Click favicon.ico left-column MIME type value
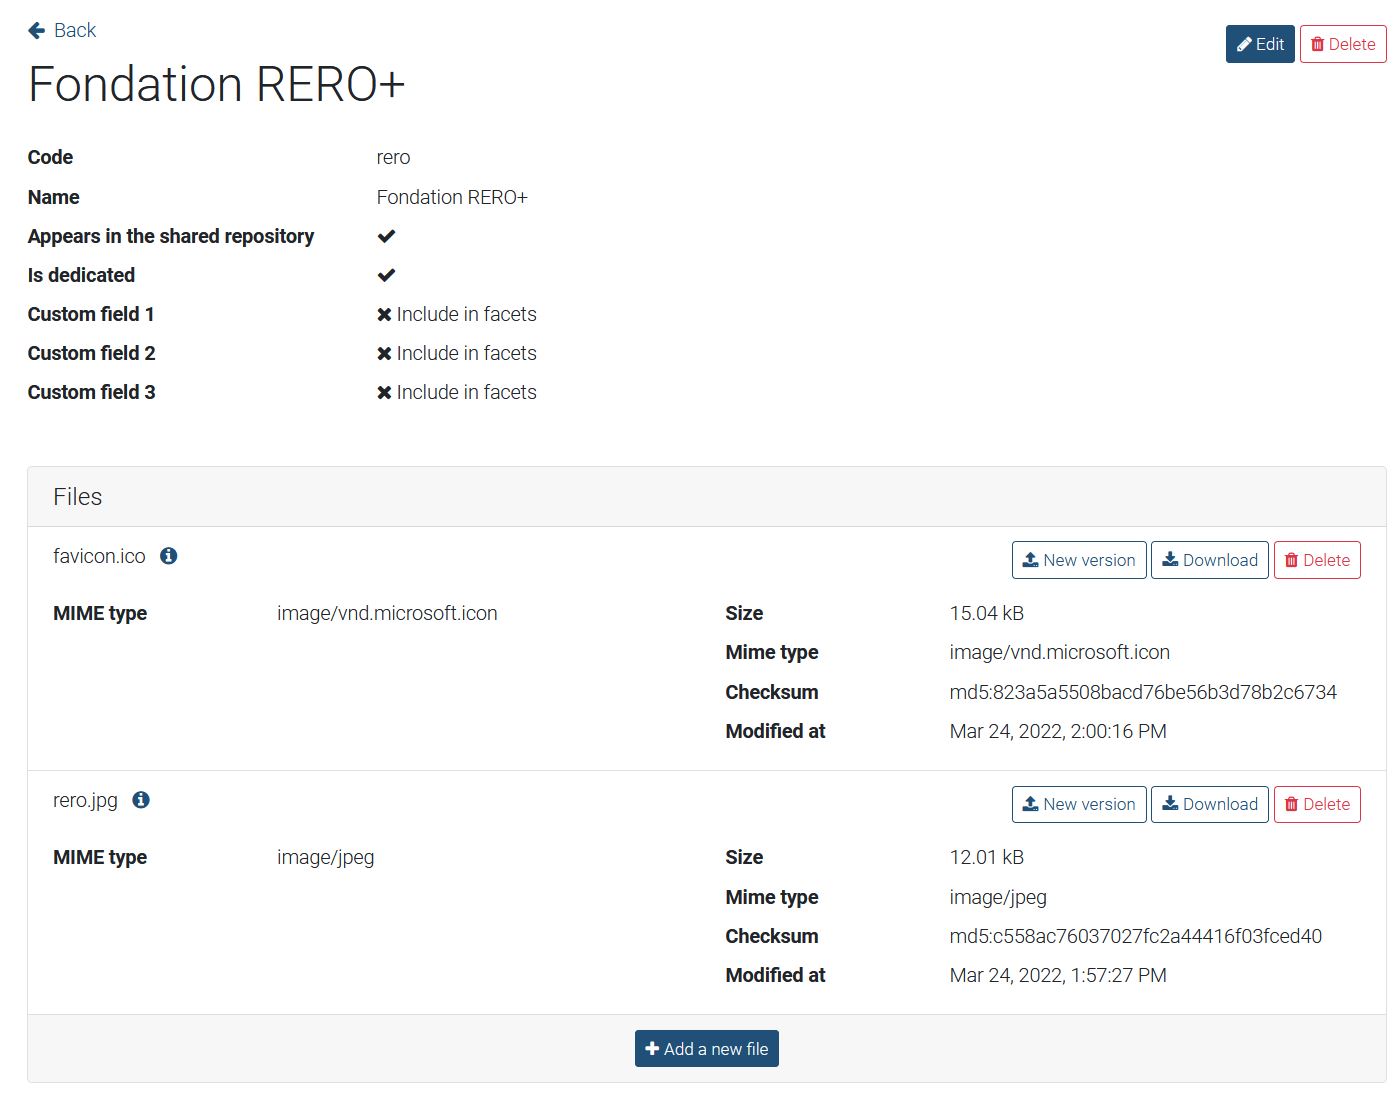This screenshot has height=1097, width=1398. pos(387,613)
